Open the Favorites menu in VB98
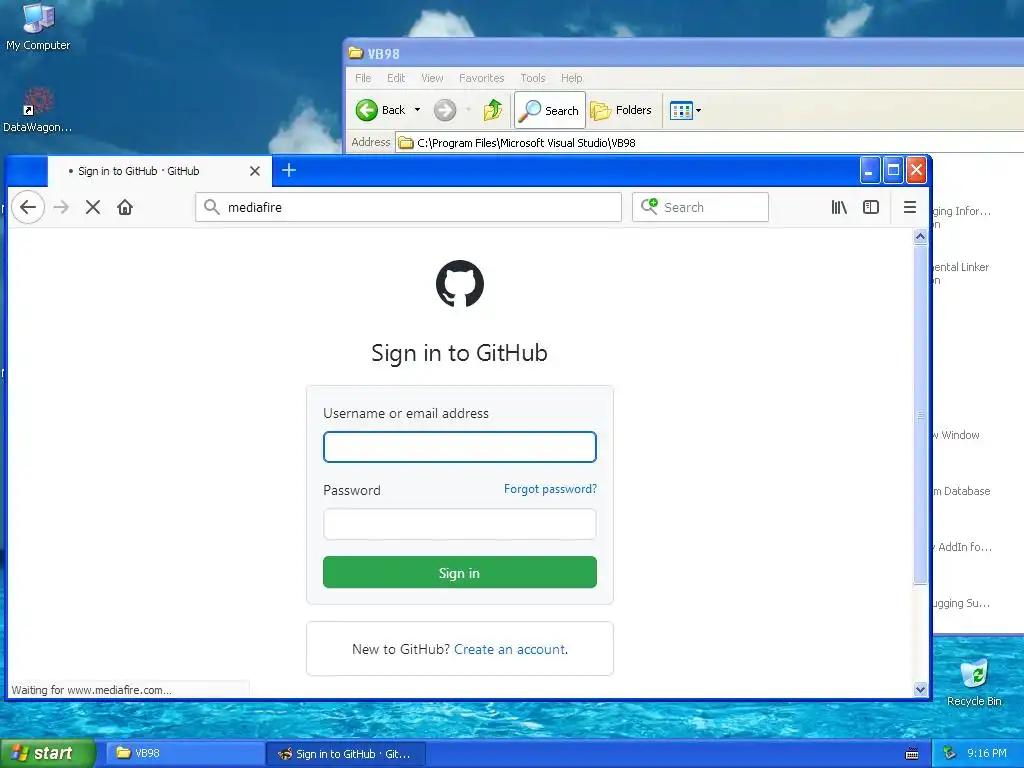This screenshot has height=768, width=1024. pyautogui.click(x=481, y=78)
